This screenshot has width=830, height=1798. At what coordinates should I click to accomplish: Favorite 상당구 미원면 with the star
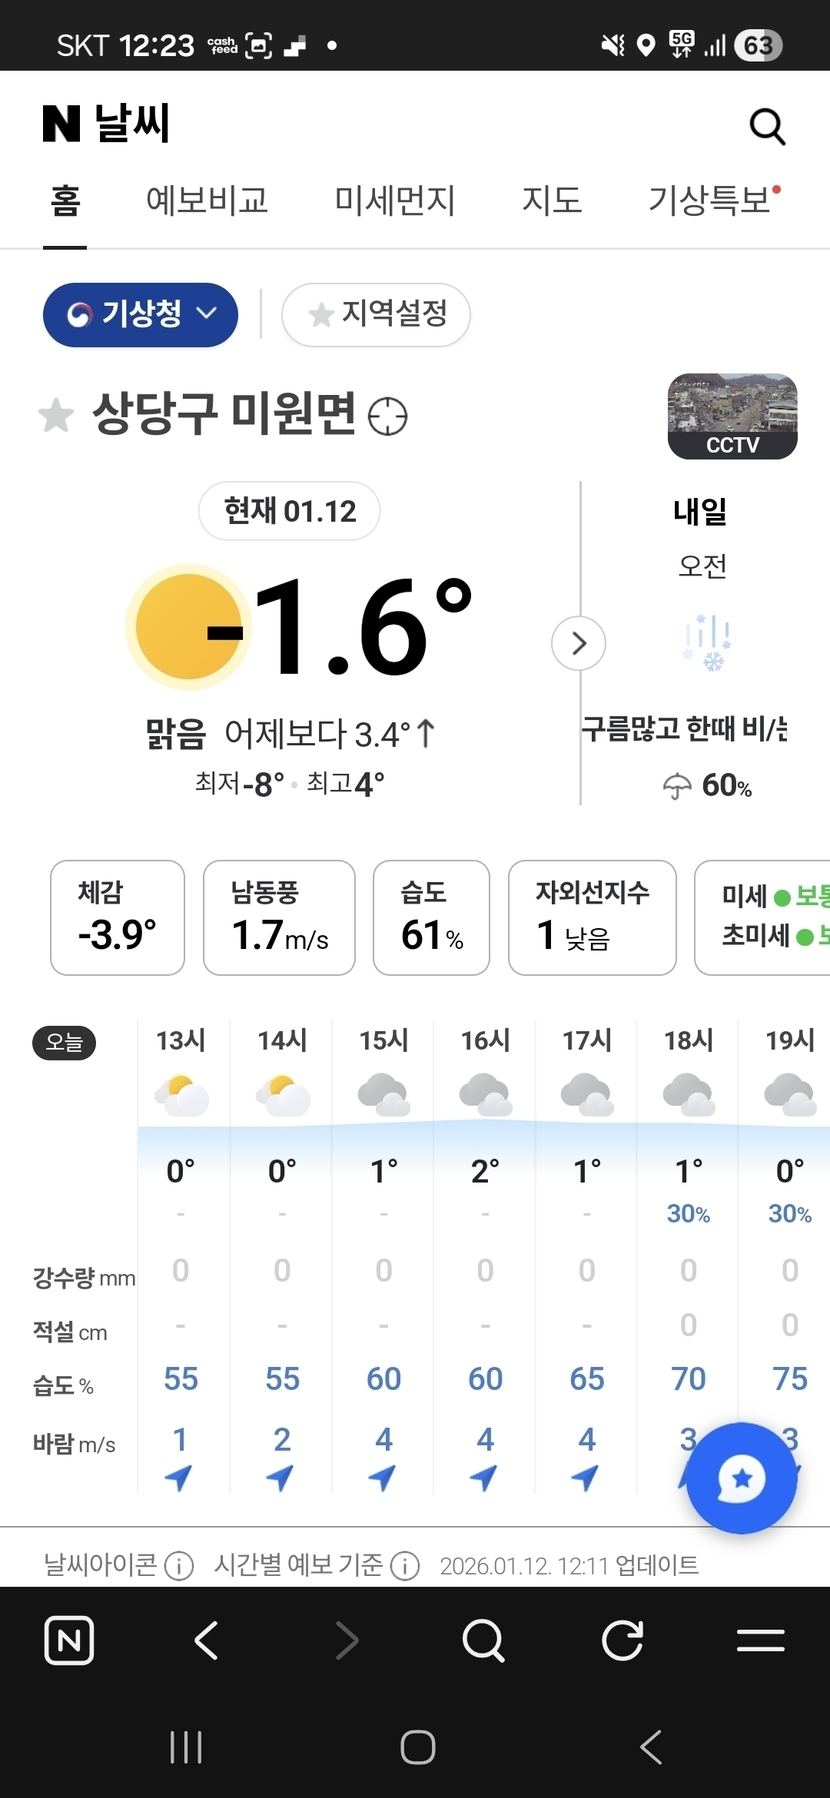(56, 415)
